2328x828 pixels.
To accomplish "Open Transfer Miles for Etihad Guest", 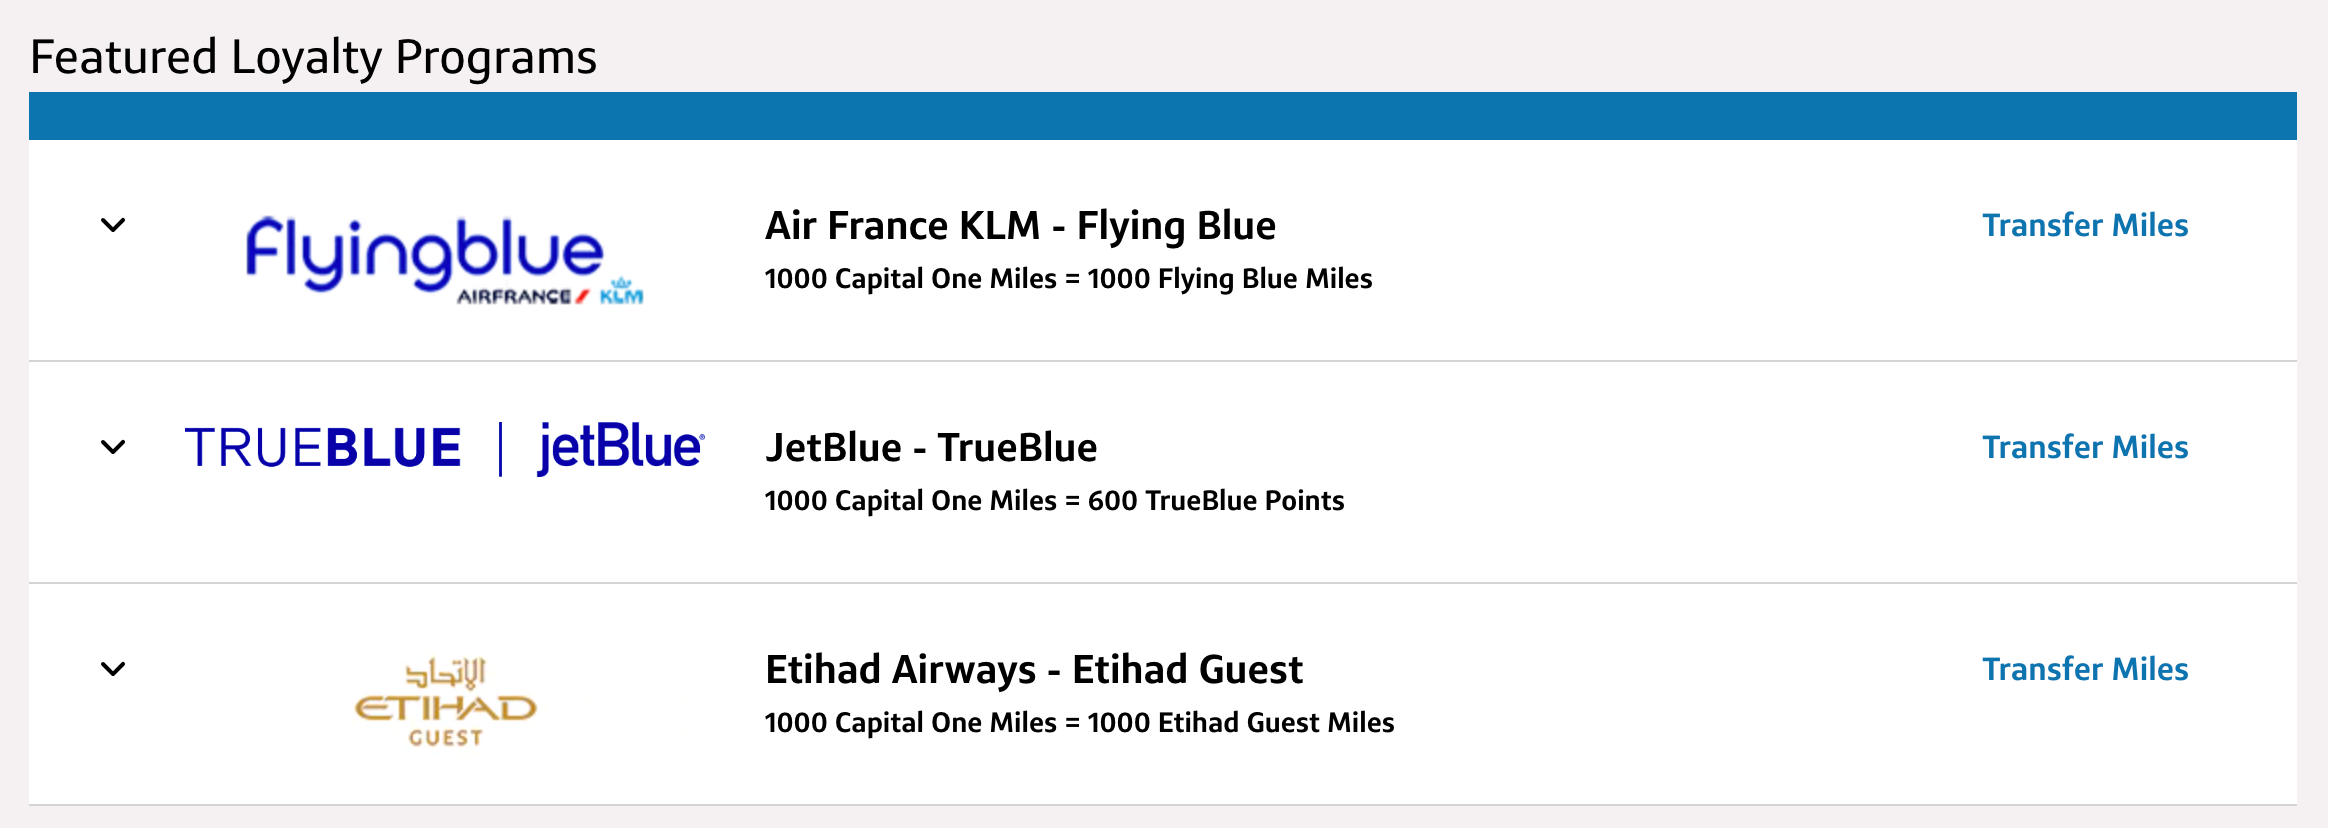I will pos(2085,669).
